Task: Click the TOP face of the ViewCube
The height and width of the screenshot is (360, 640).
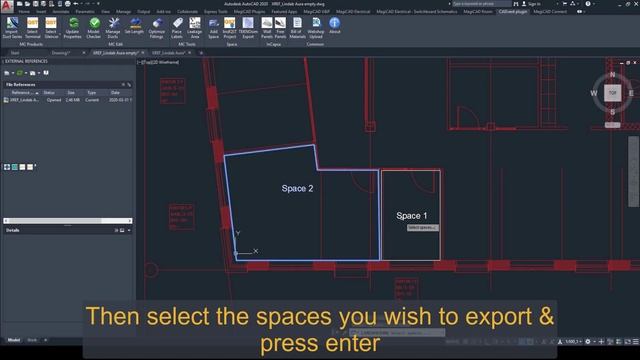Action: point(613,93)
